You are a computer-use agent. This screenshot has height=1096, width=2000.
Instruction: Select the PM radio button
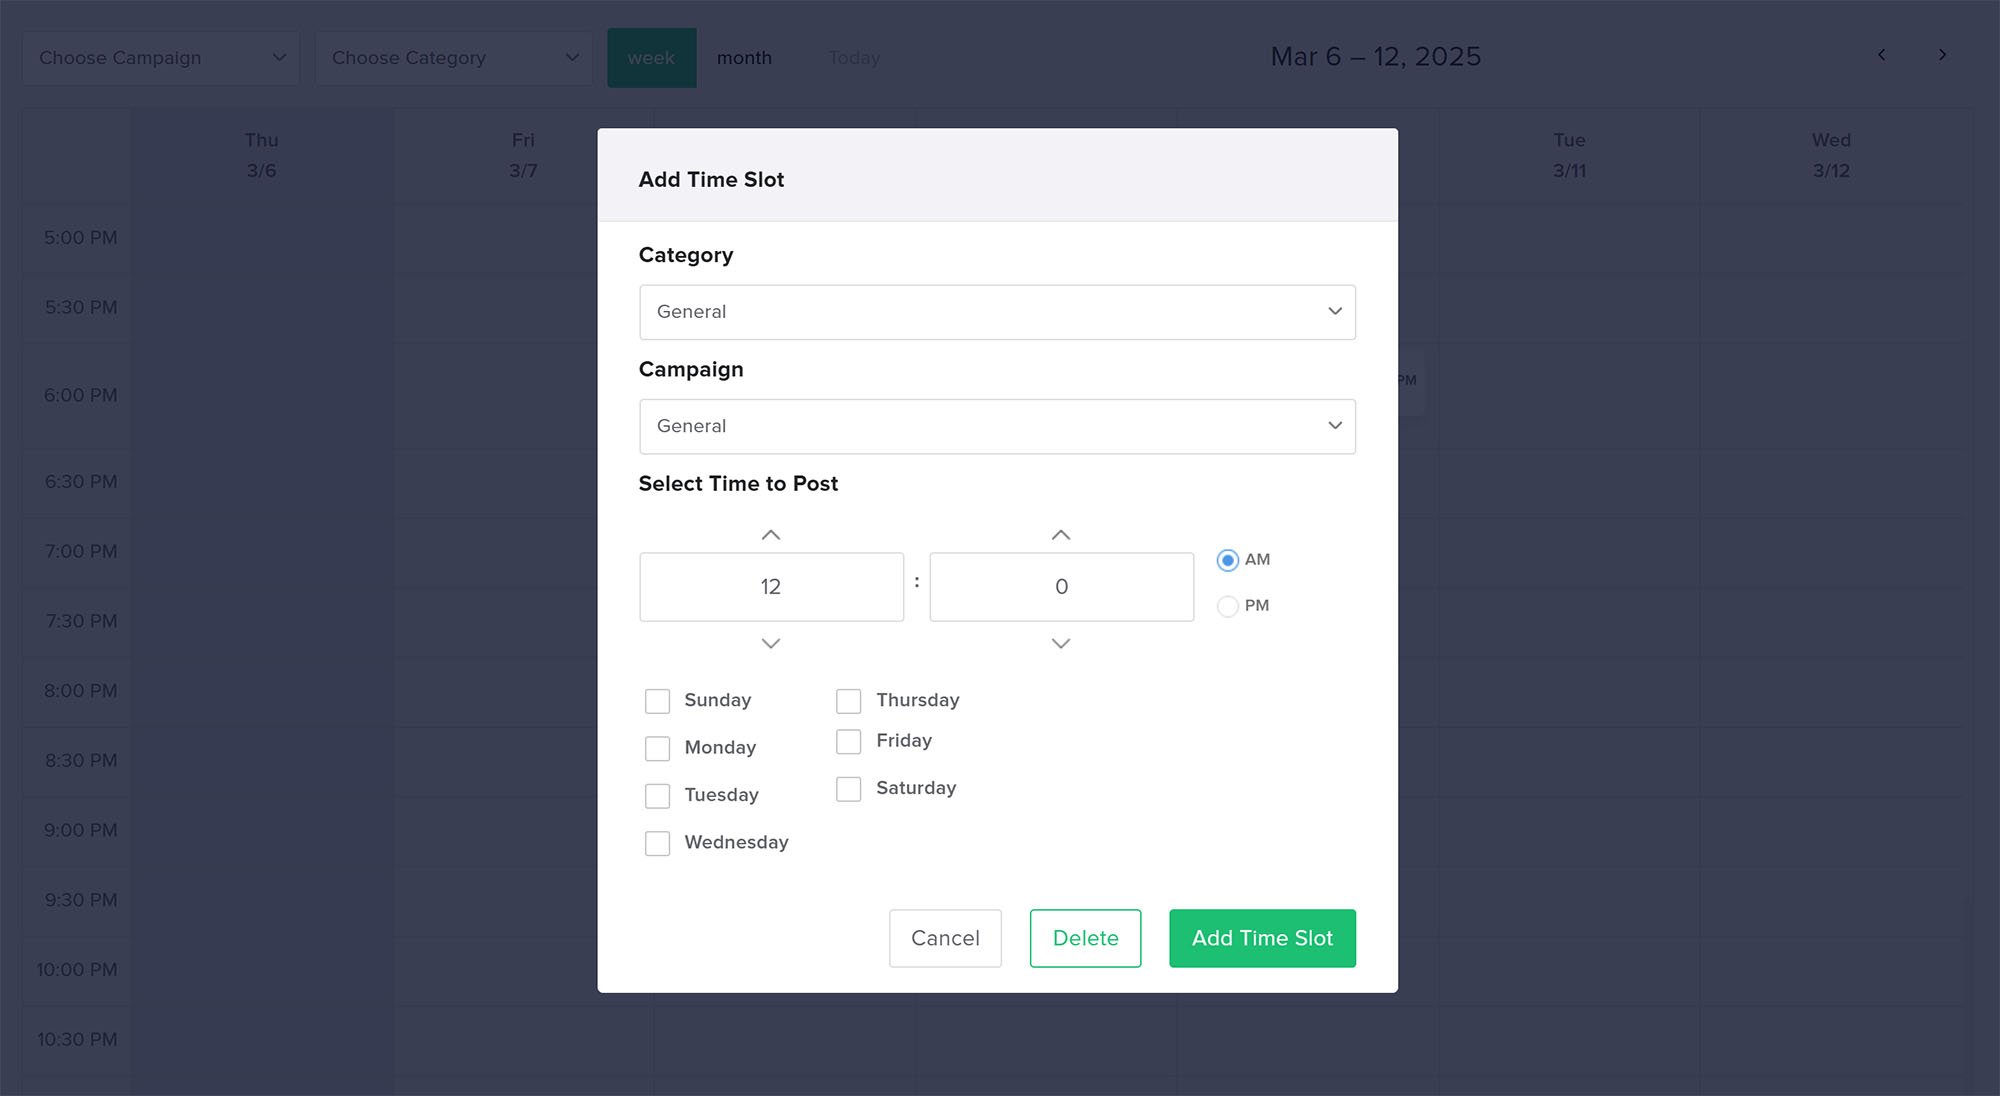[x=1227, y=606]
